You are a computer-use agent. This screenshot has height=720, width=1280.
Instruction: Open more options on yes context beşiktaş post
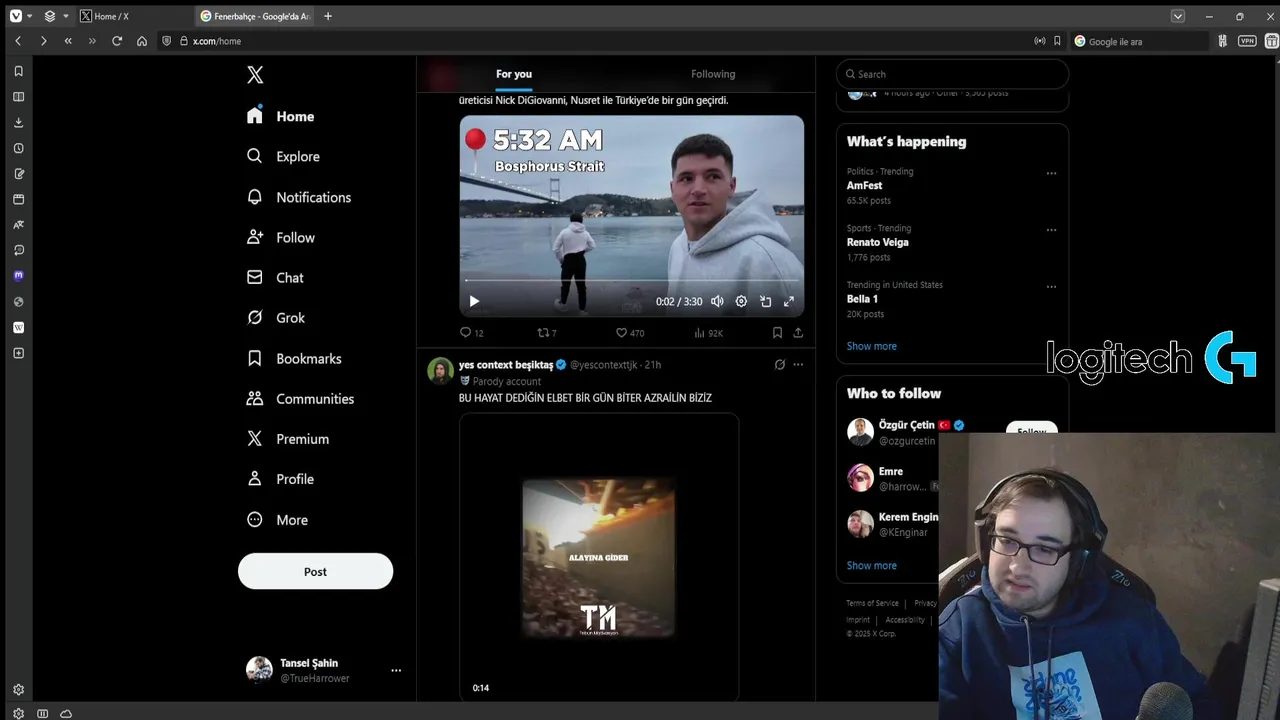798,365
